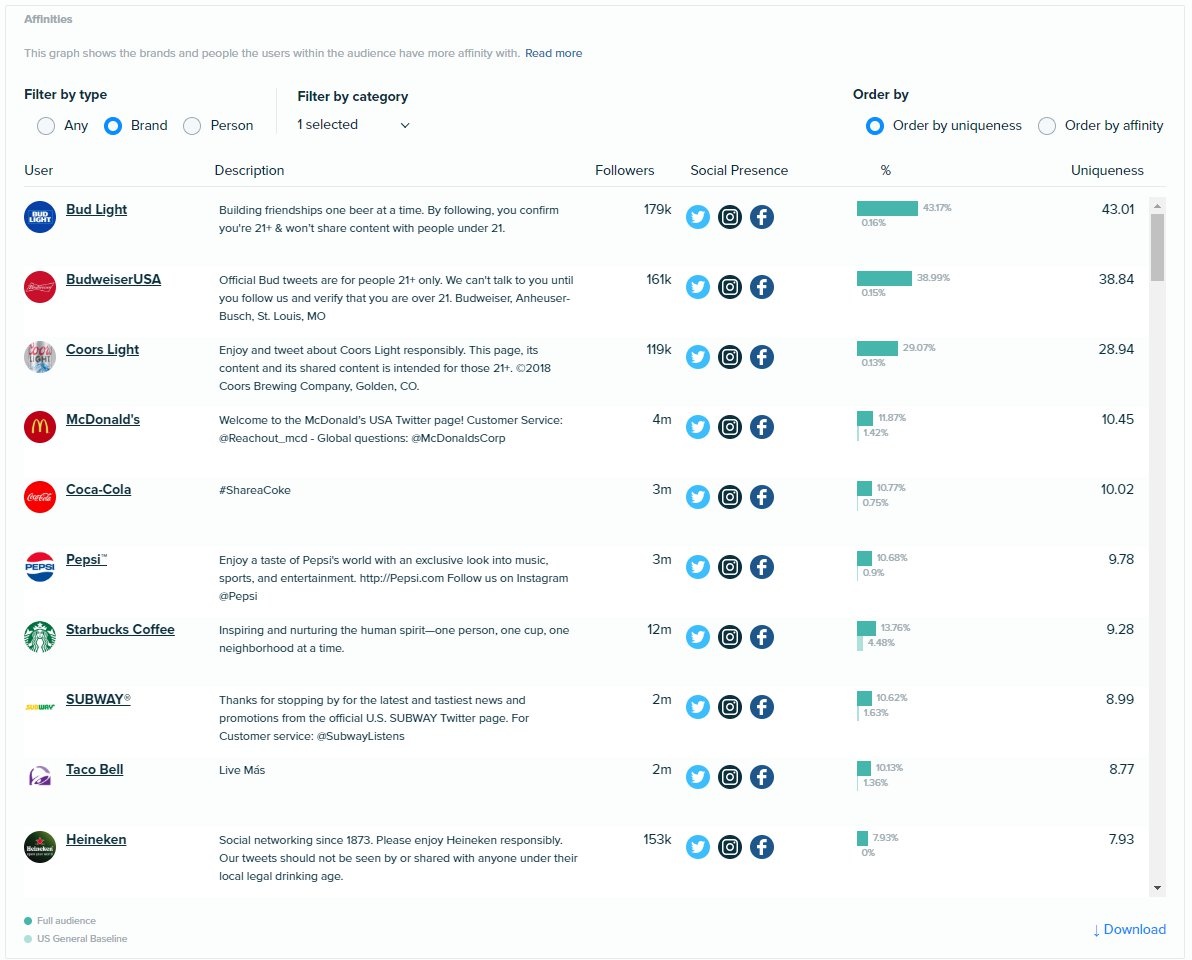Download the affinities data
This screenshot has width=1192, height=960.
[1129, 929]
